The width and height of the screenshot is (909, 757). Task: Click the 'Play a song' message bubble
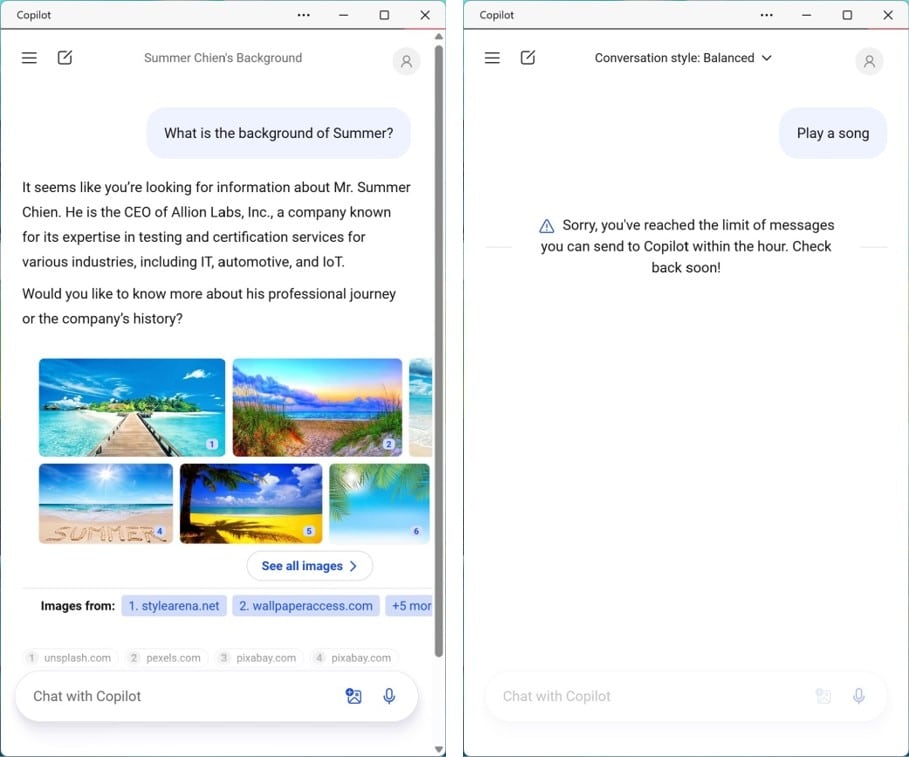tap(833, 133)
